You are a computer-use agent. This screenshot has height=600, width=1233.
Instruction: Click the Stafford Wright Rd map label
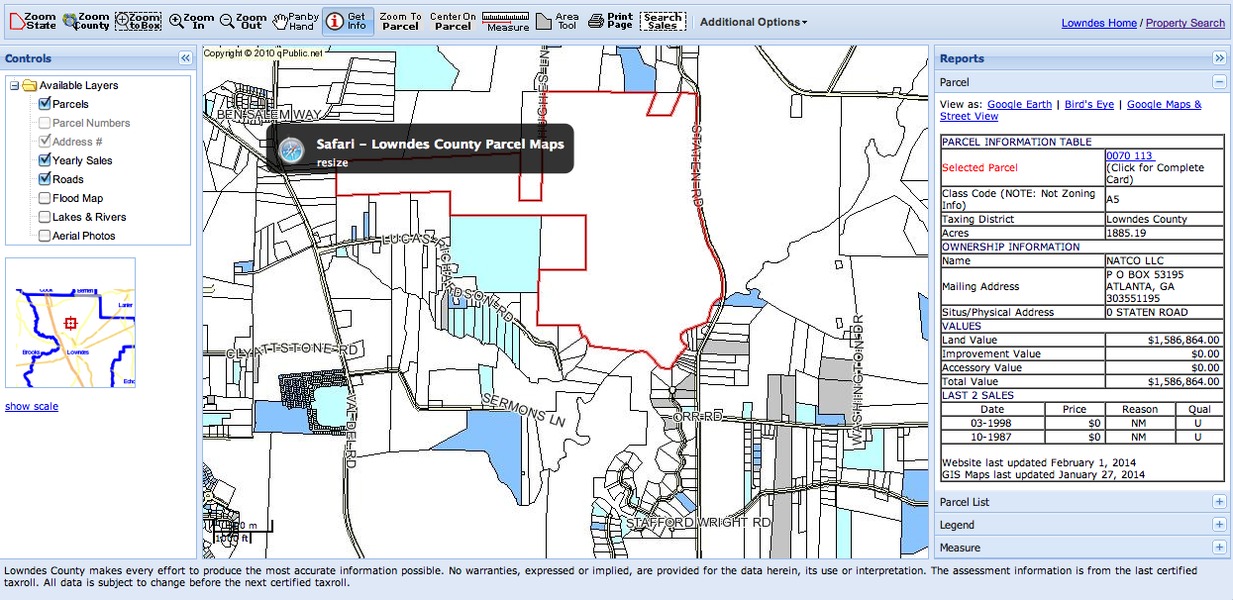pyautogui.click(x=698, y=523)
